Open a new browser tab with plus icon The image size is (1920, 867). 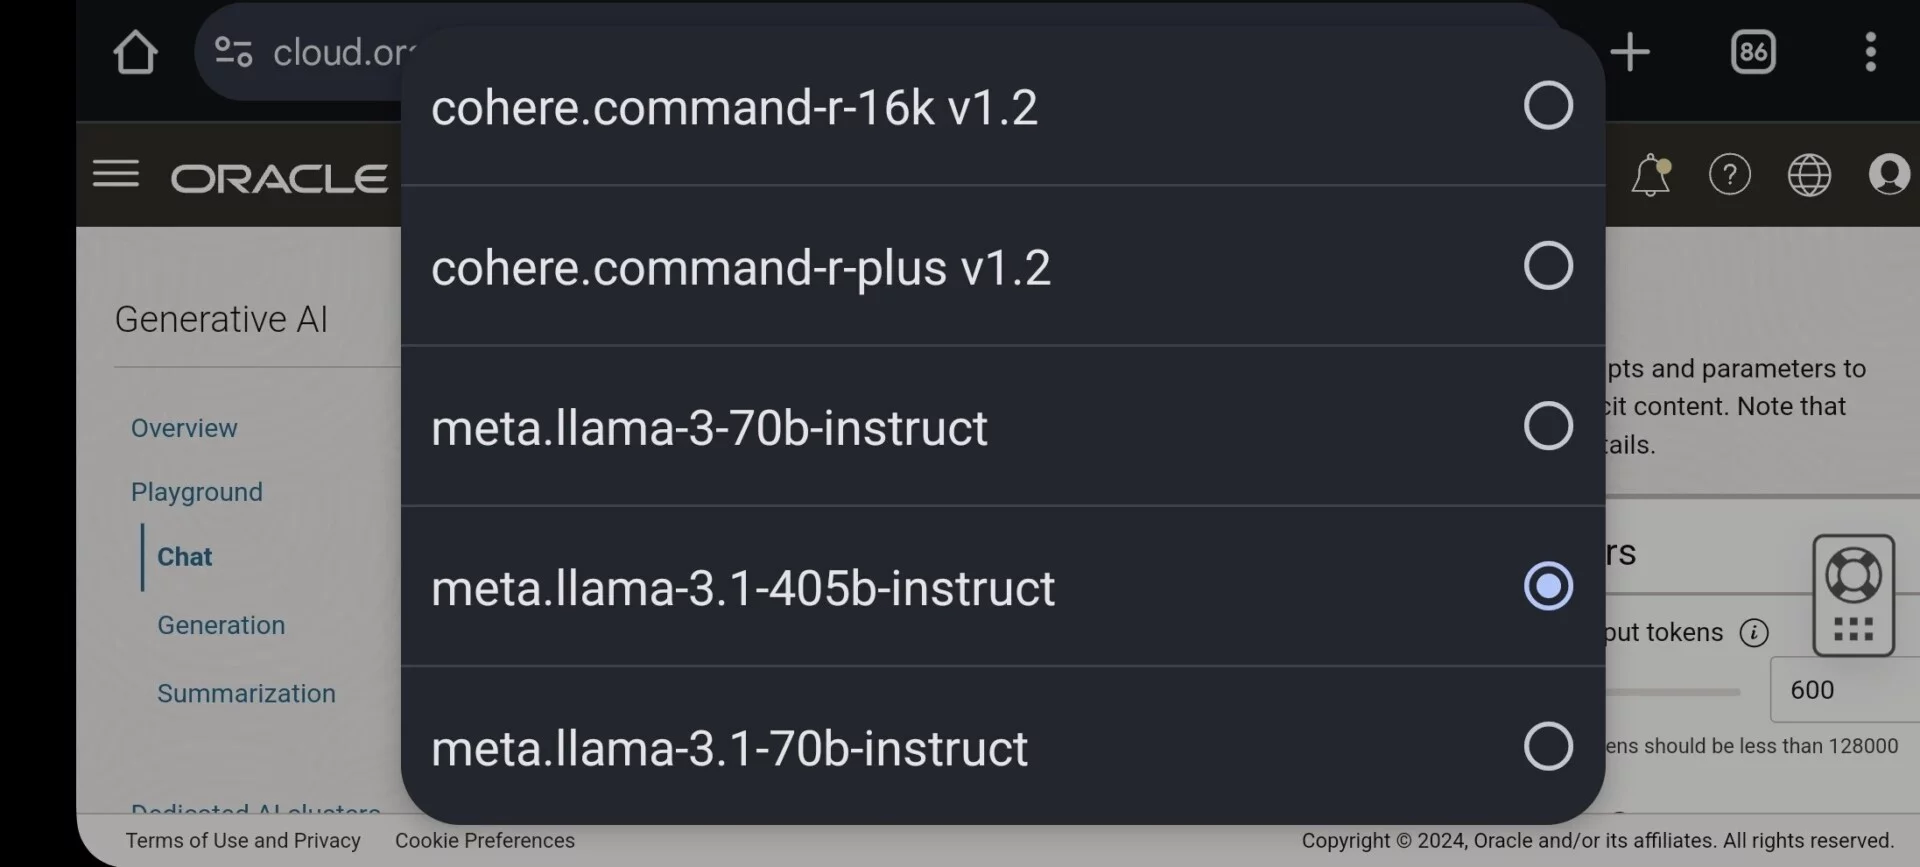click(x=1629, y=52)
